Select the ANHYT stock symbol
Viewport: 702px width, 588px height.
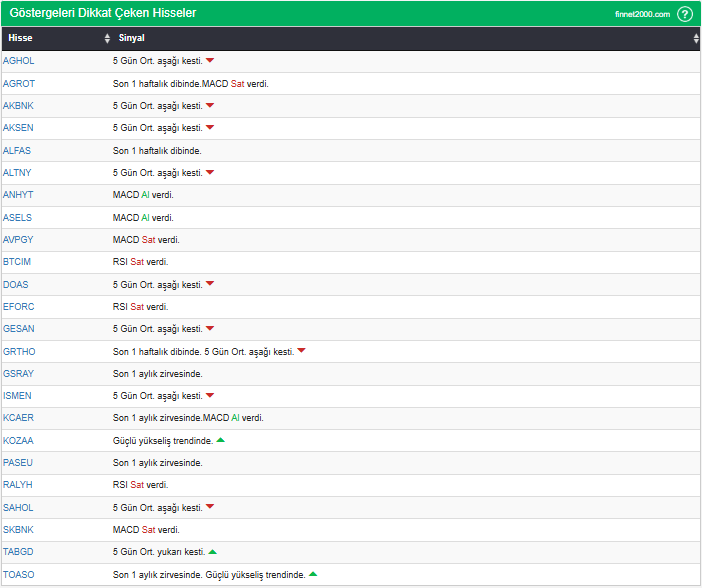18,195
